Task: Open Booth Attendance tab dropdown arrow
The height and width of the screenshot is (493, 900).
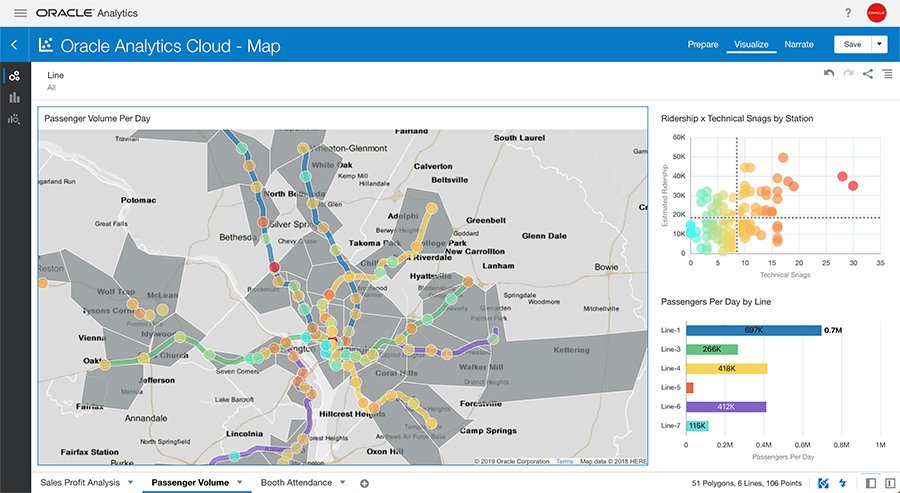Action: (x=344, y=483)
